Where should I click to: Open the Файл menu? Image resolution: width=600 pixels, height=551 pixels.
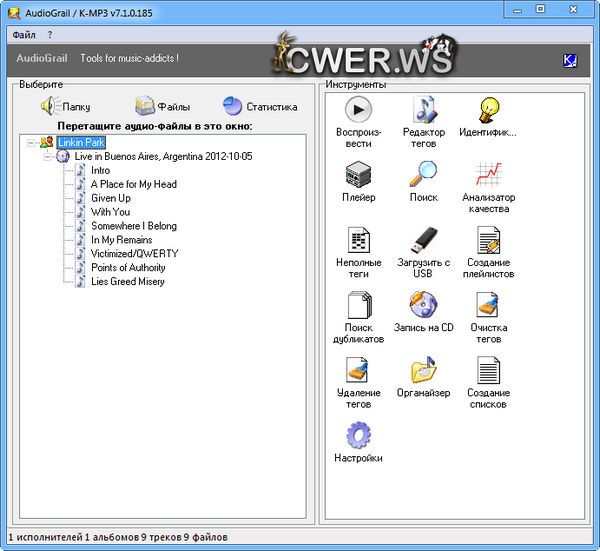pyautogui.click(x=24, y=34)
